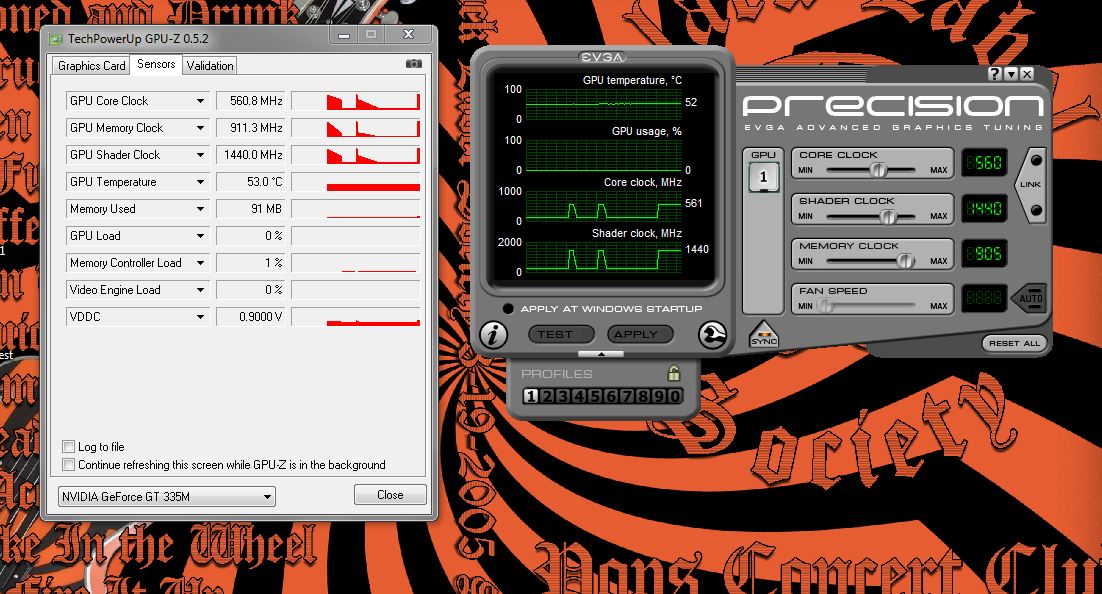
Task: Click the Memory Clock slider handle
Action: [906, 261]
